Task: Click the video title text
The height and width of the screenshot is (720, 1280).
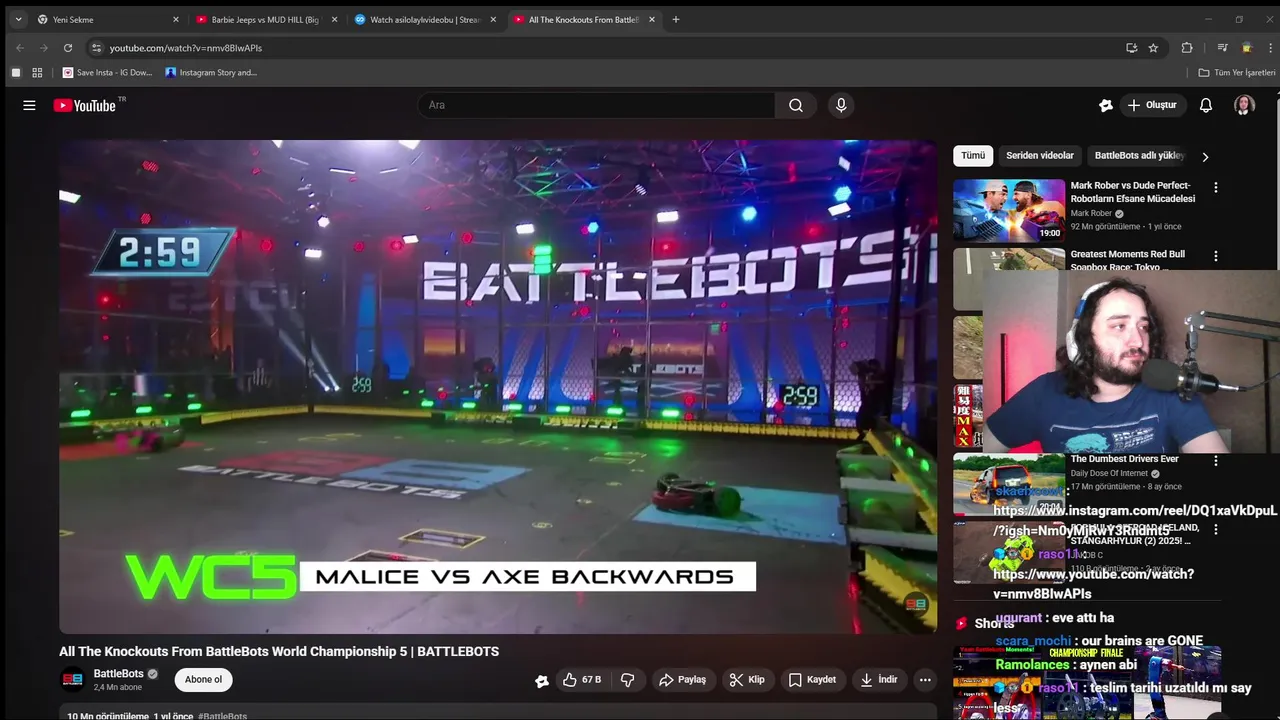Action: click(x=279, y=652)
